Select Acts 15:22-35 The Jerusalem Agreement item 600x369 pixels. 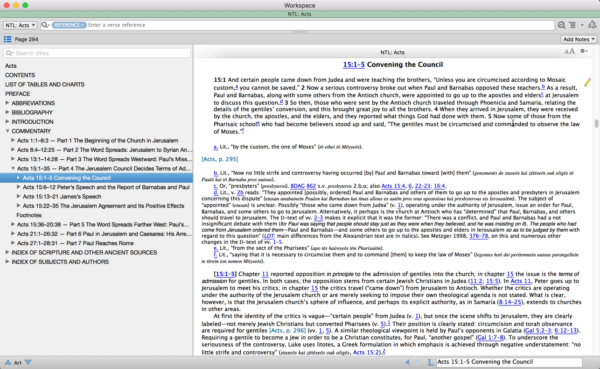(103, 206)
